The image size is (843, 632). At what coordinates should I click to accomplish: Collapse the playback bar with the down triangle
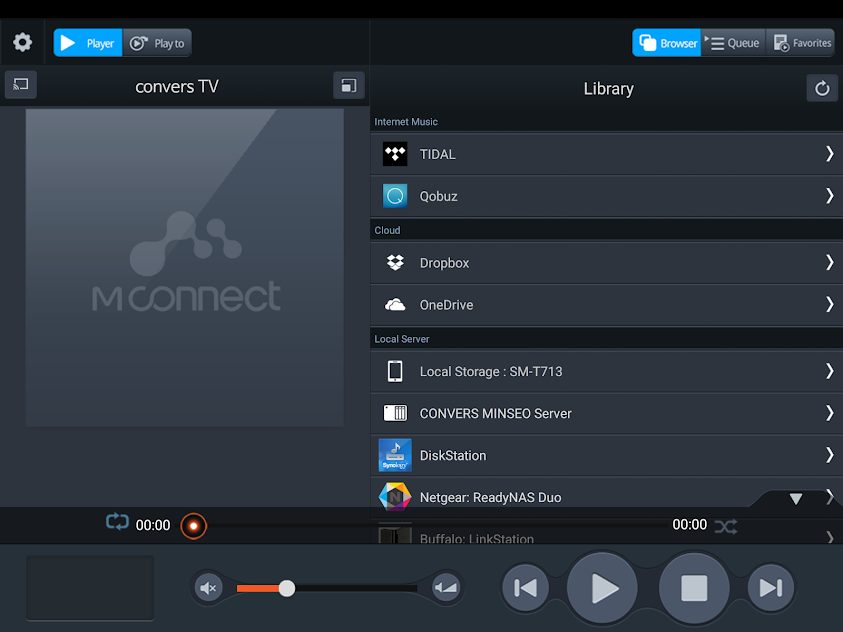pyautogui.click(x=796, y=499)
